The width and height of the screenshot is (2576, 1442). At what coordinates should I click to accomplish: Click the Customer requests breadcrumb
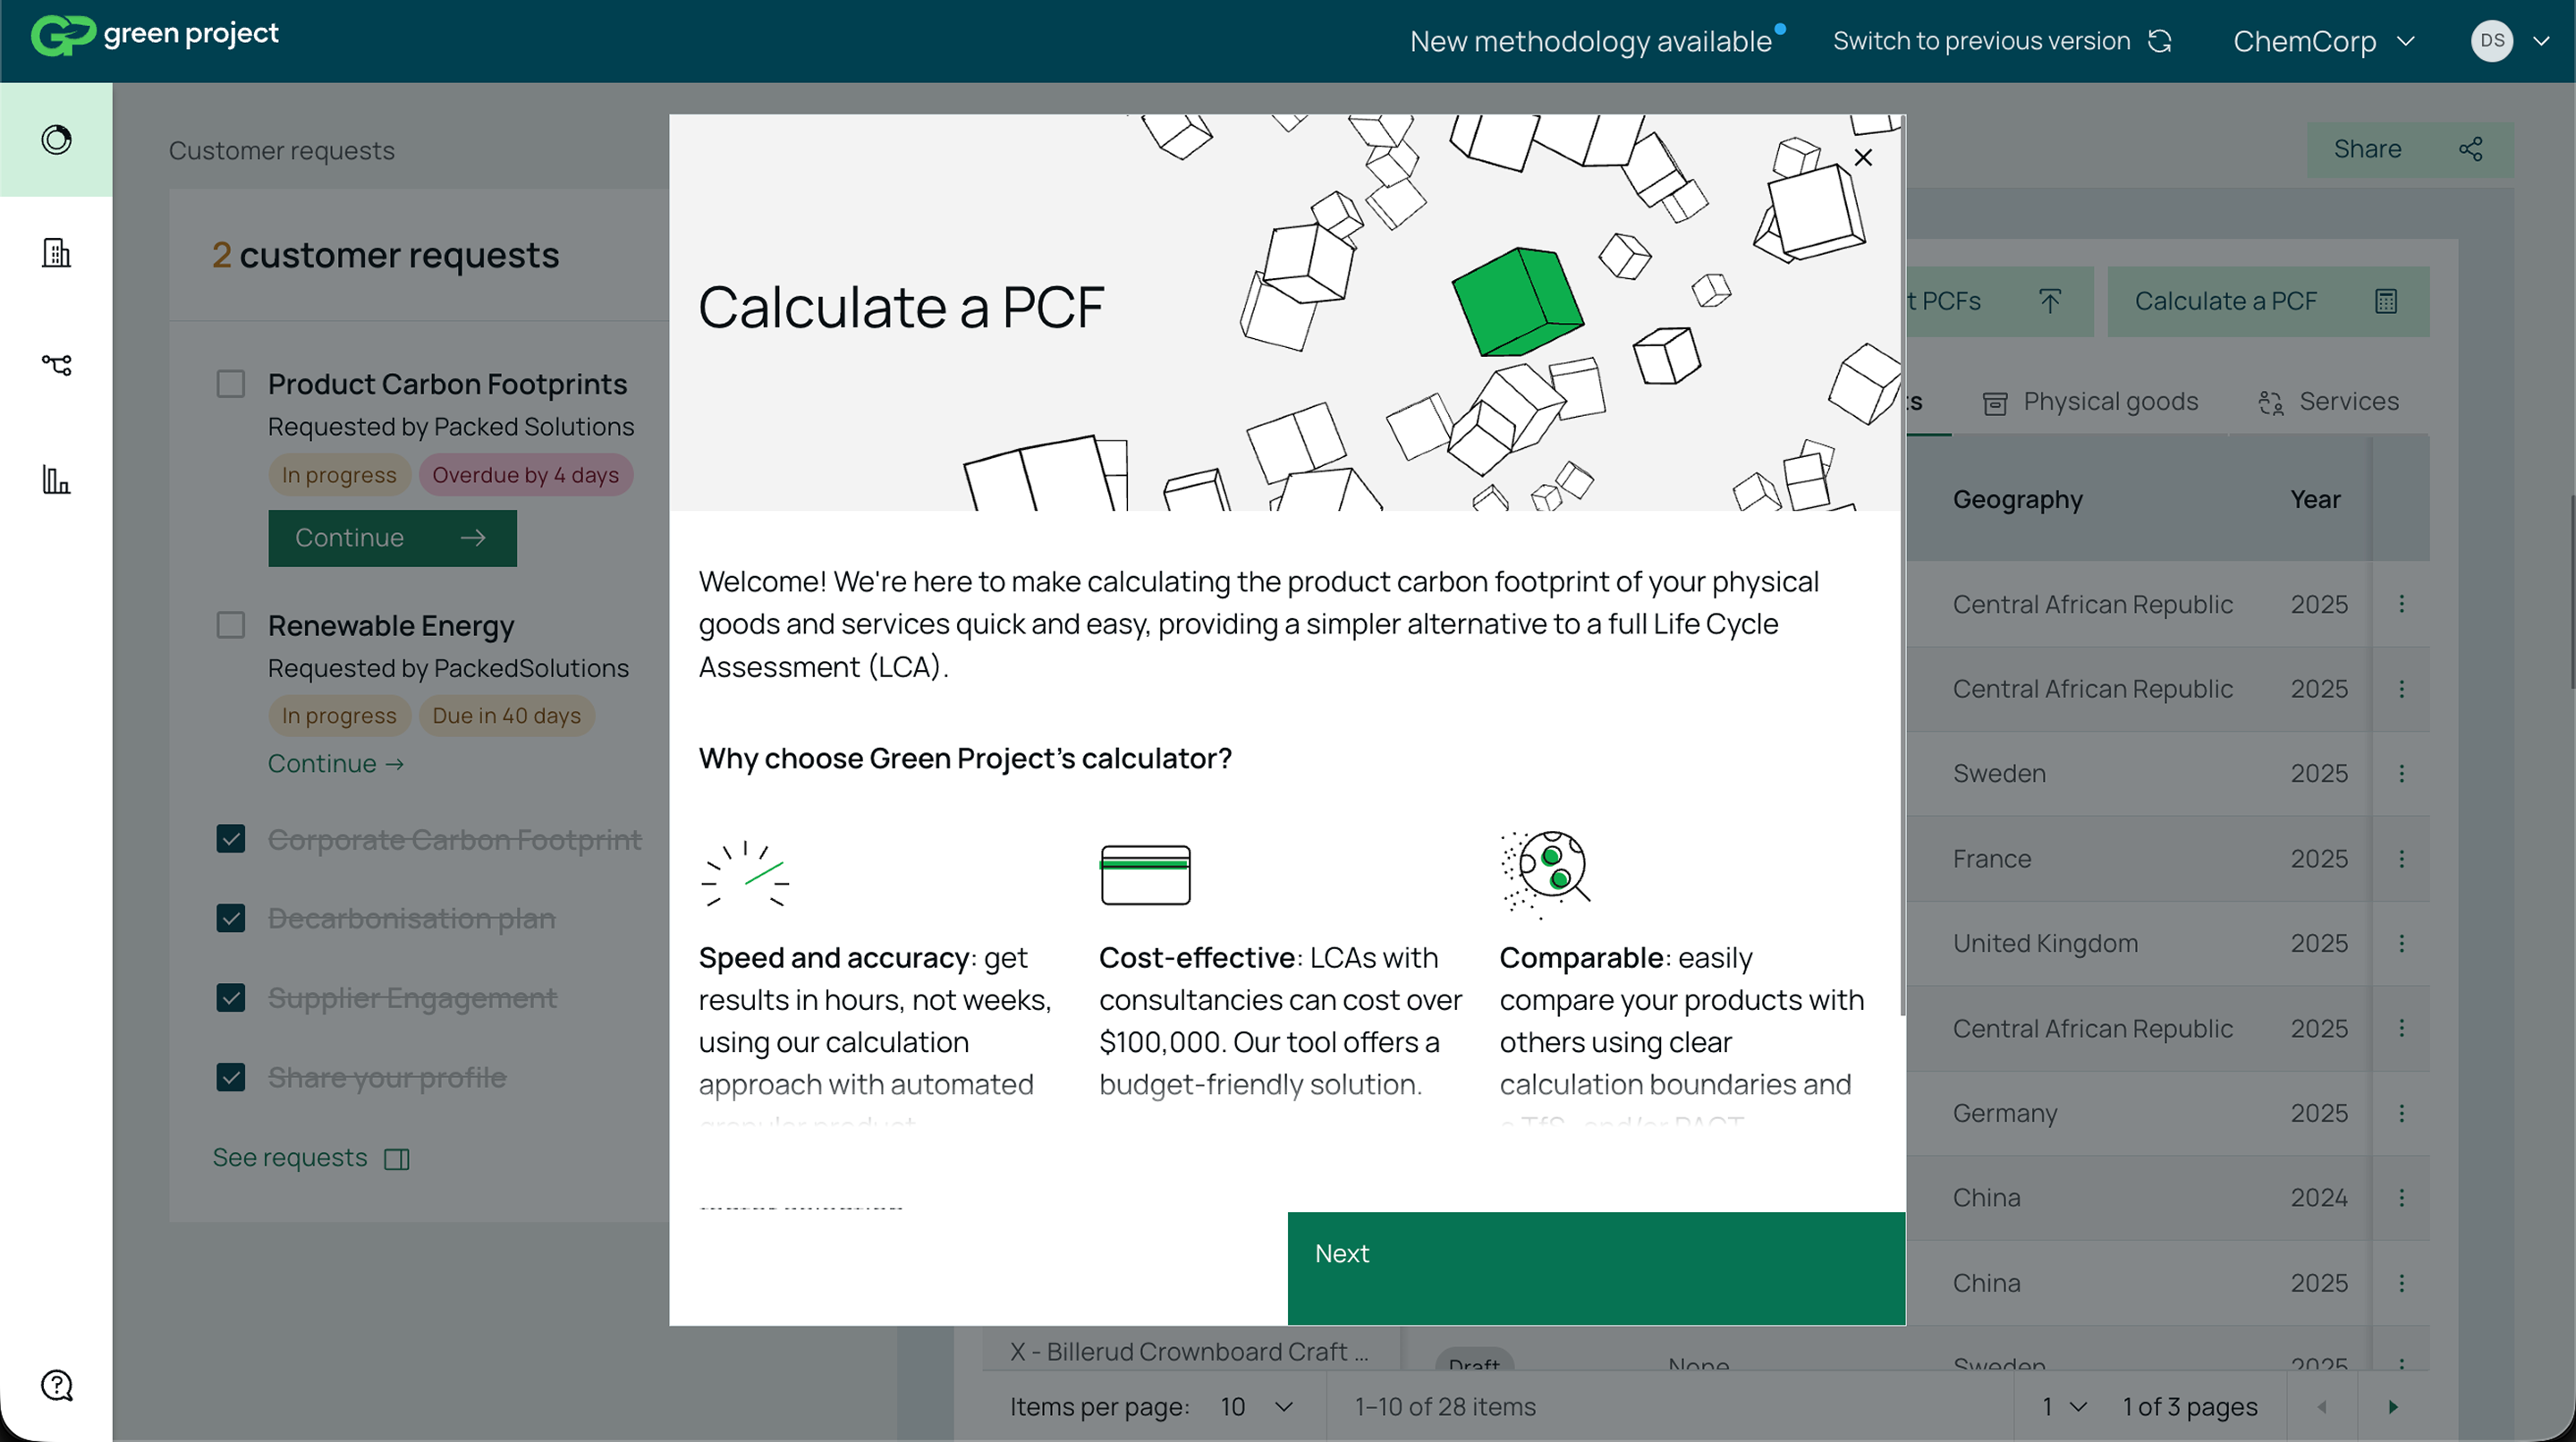coord(281,151)
